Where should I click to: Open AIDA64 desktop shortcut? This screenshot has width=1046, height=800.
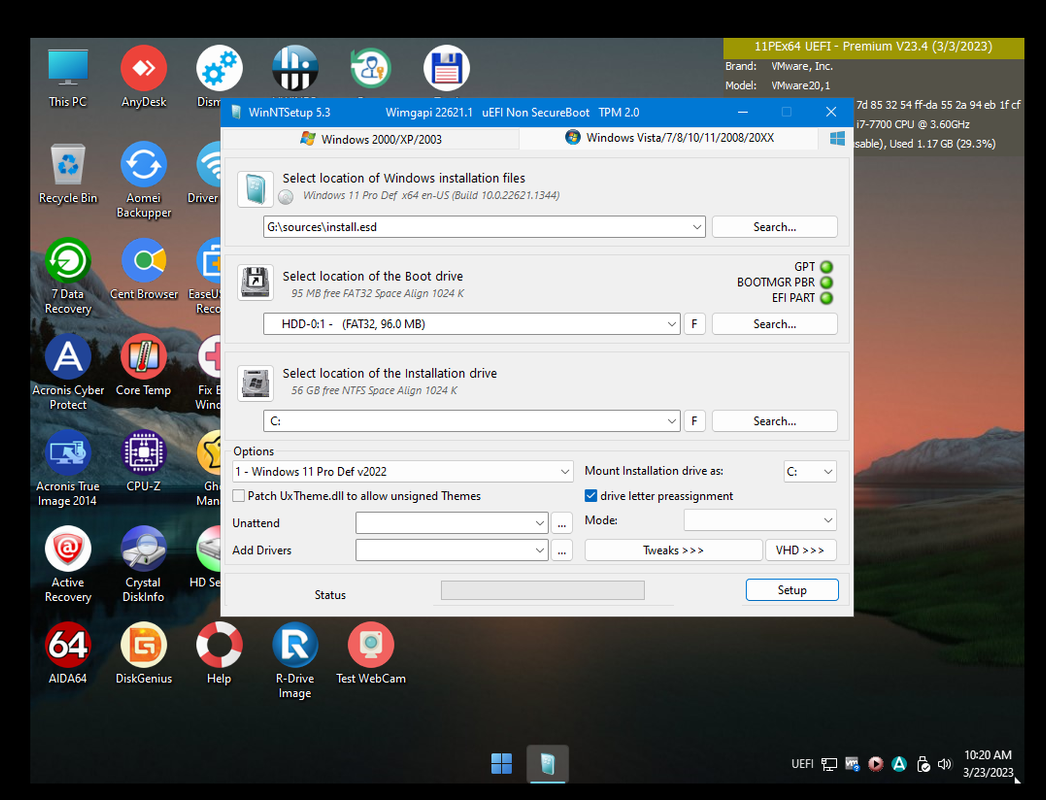tap(67, 654)
